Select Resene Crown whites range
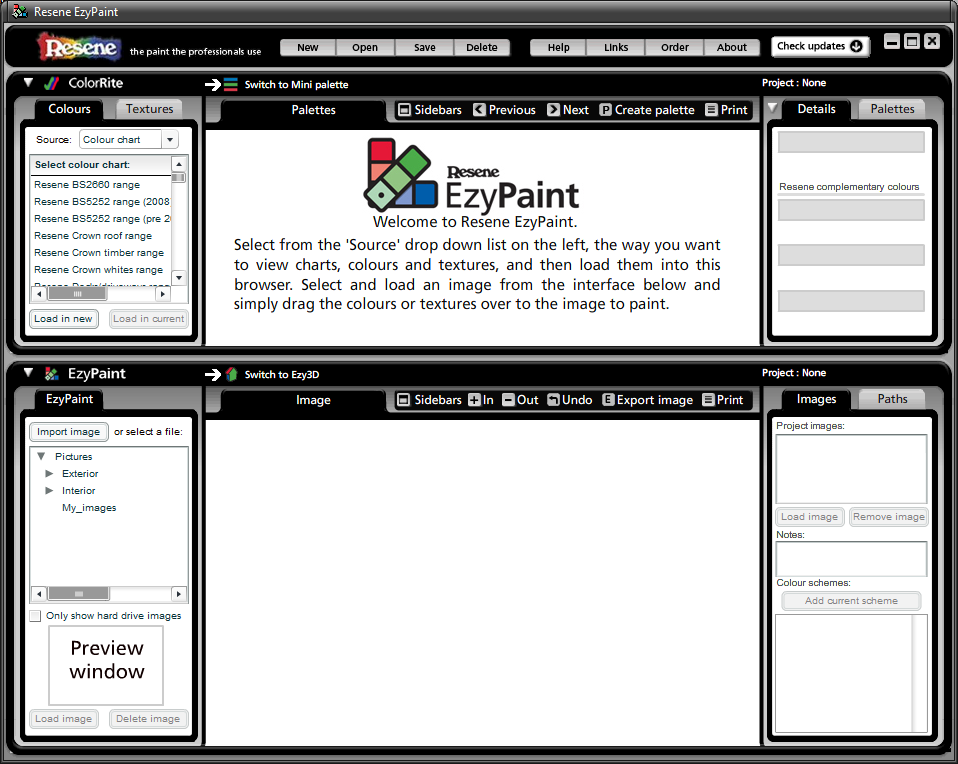The image size is (958, 764). pos(101,270)
